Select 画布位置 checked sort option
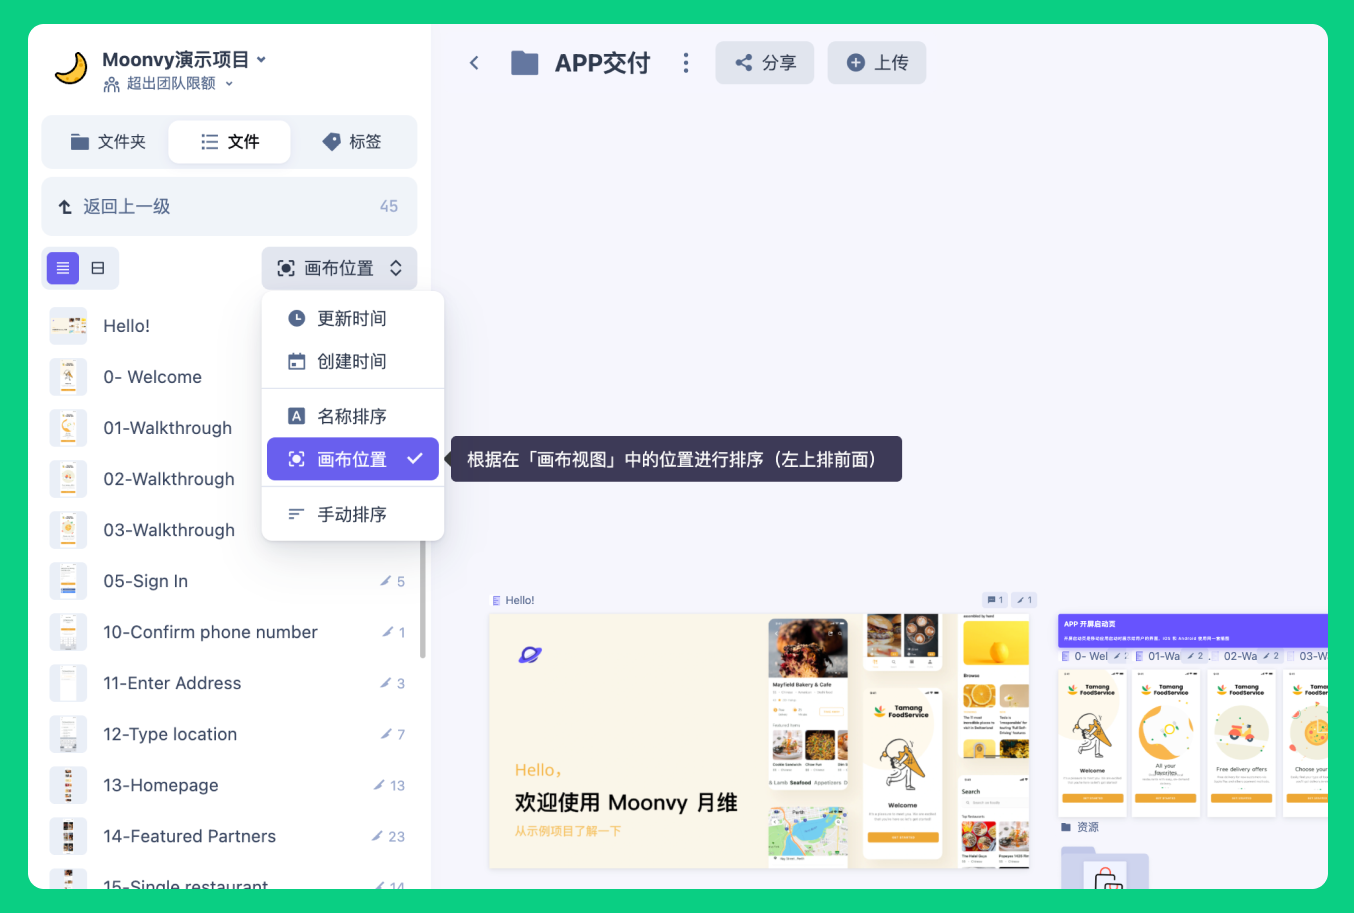 click(x=352, y=459)
